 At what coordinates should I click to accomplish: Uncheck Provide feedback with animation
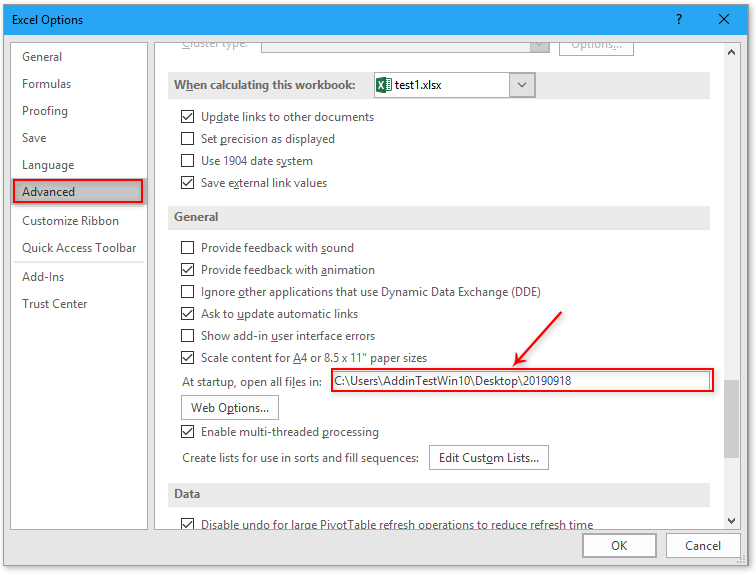pyautogui.click(x=188, y=269)
